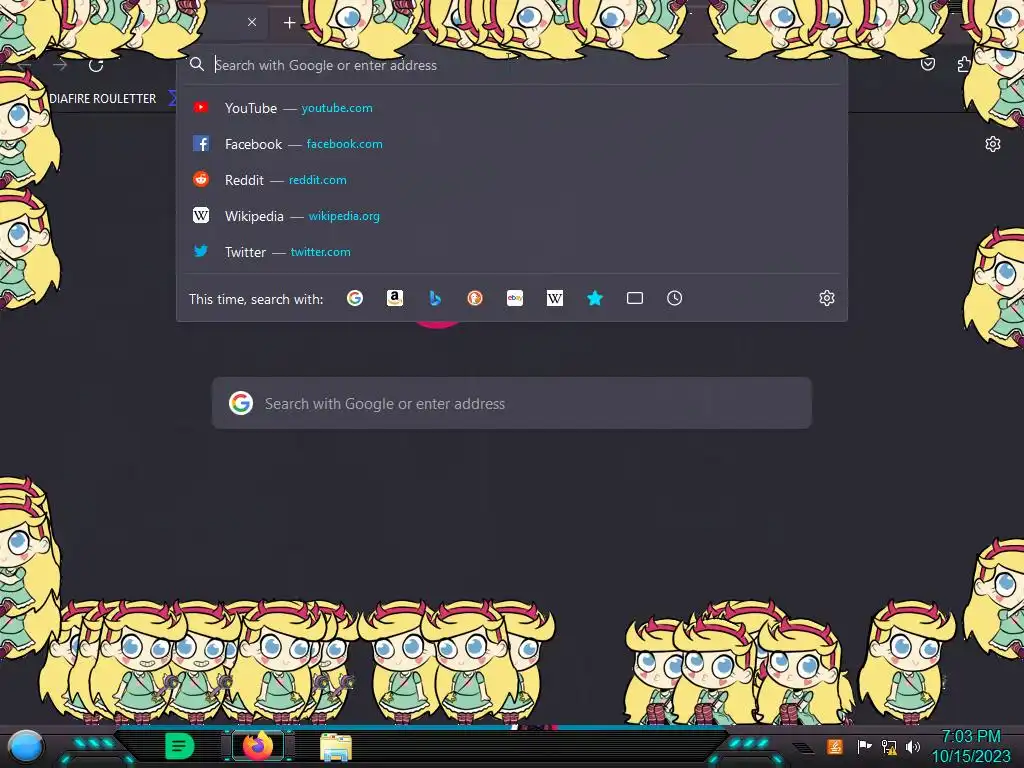Open Java tray icon

pos(835,746)
